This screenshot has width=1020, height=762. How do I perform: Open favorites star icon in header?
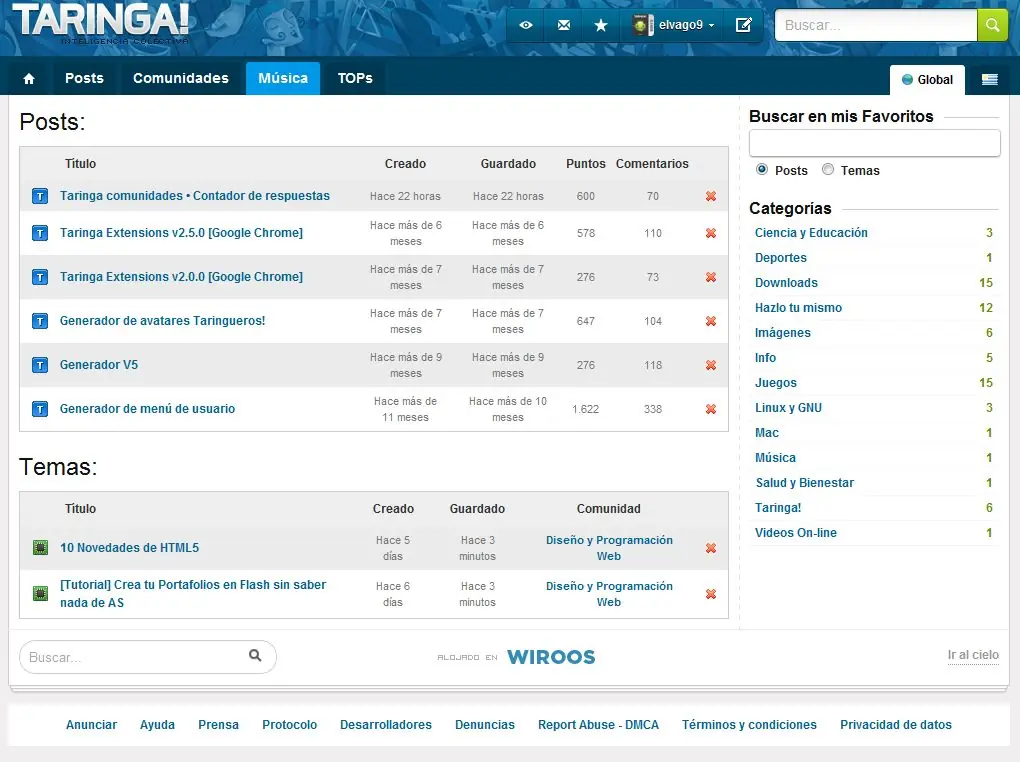coord(601,25)
